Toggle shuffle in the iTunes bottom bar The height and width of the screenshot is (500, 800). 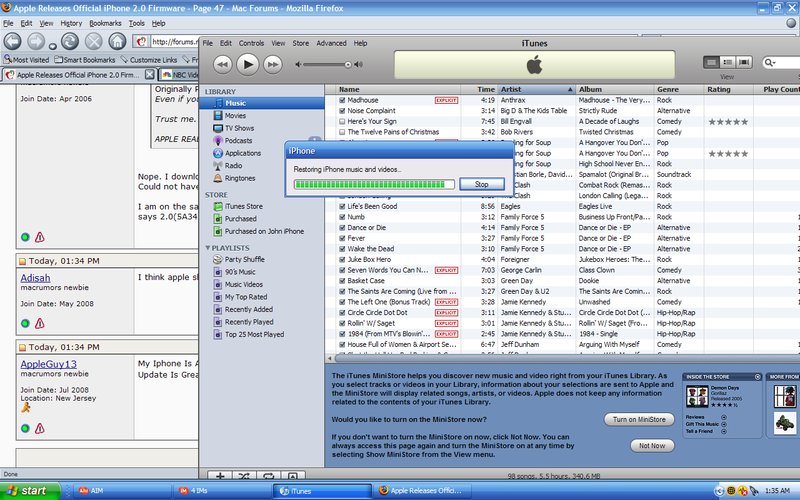click(244, 476)
